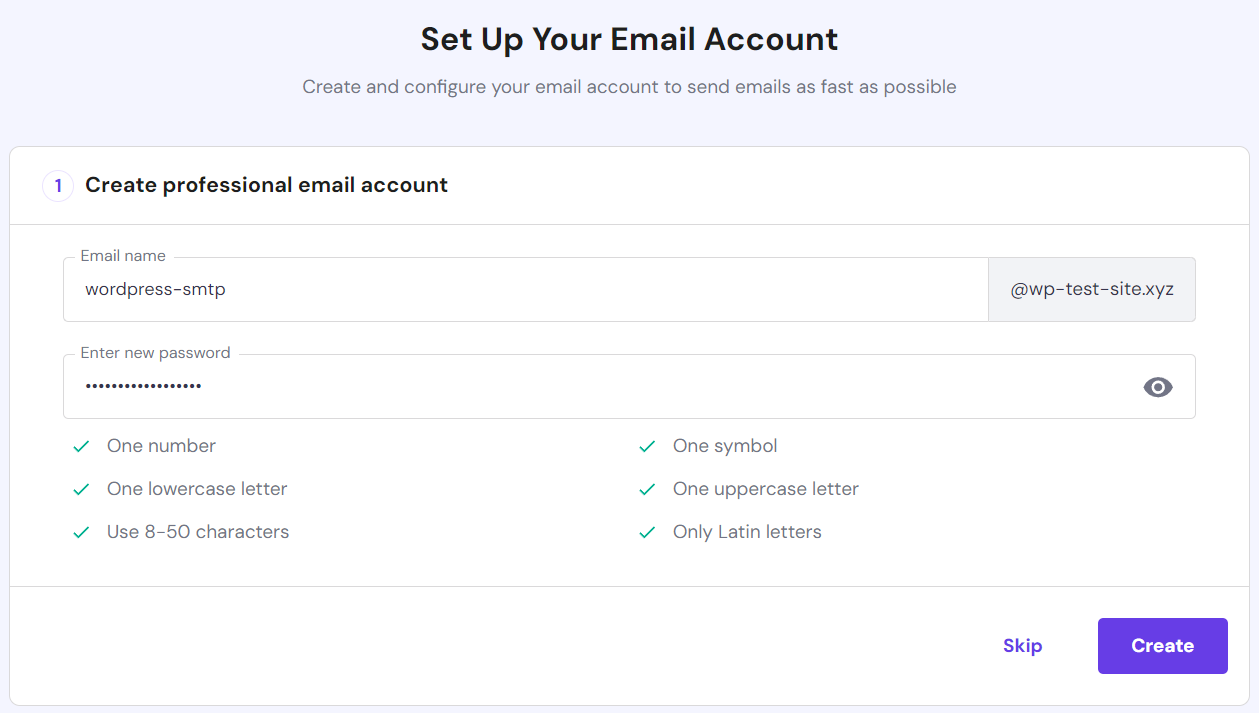
Task: Click the Skip link
Action: pyautogui.click(x=1022, y=645)
